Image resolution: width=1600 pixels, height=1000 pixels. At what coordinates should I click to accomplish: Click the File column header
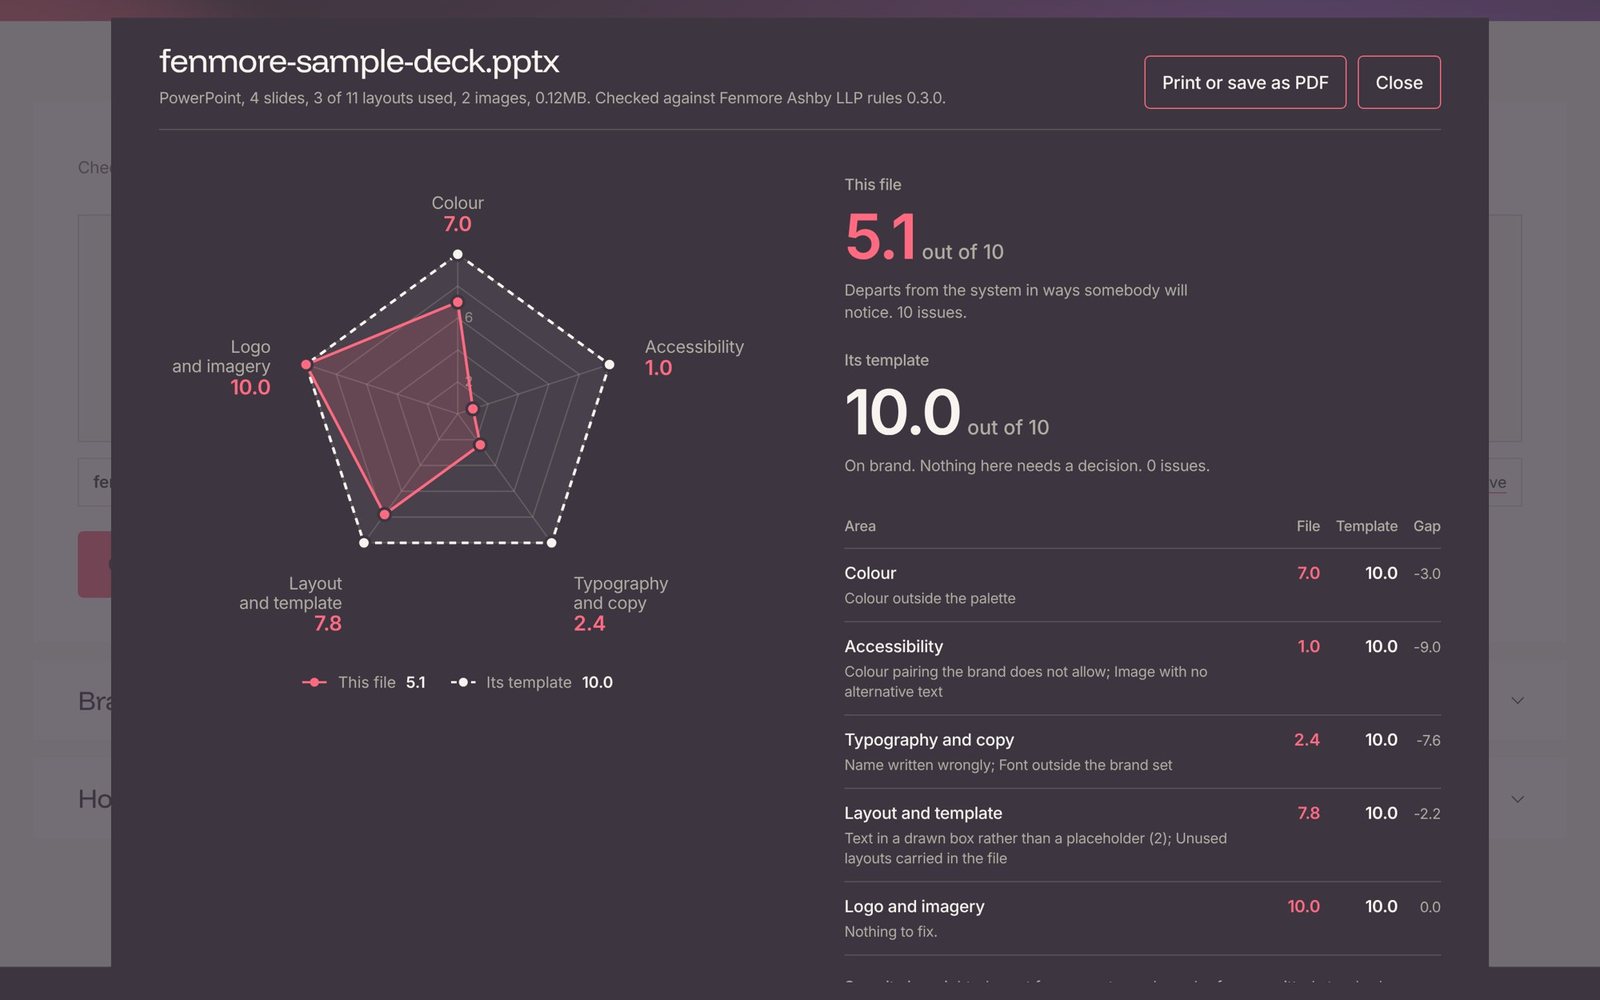point(1308,526)
